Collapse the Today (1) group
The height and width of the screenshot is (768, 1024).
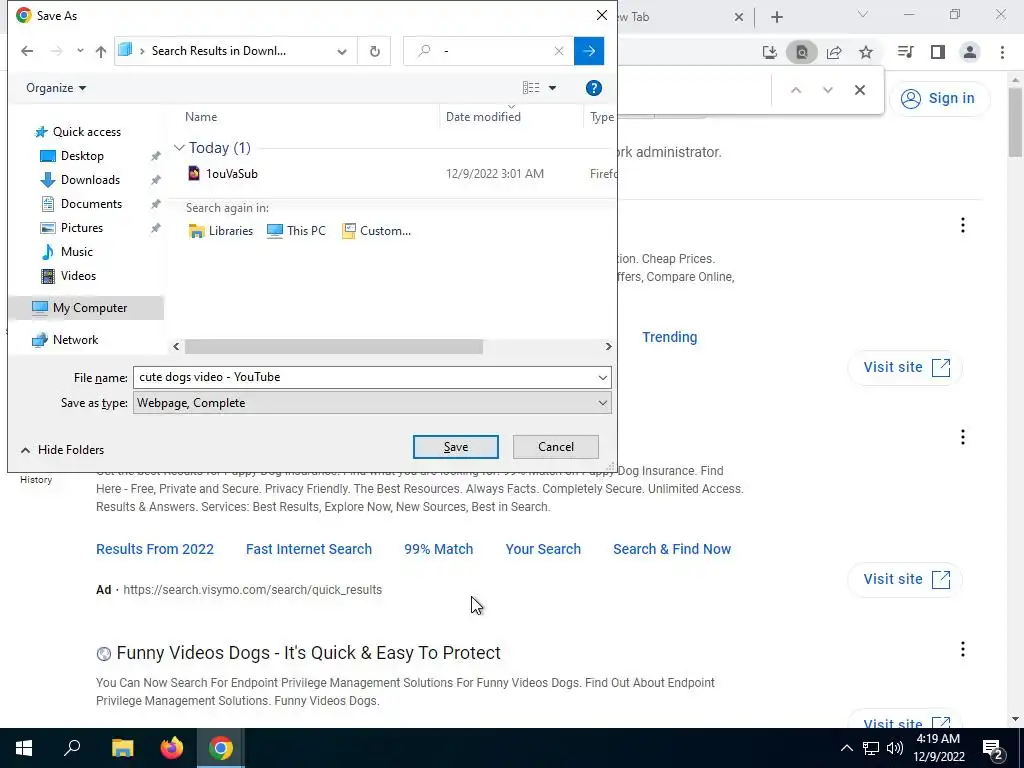pos(179,148)
